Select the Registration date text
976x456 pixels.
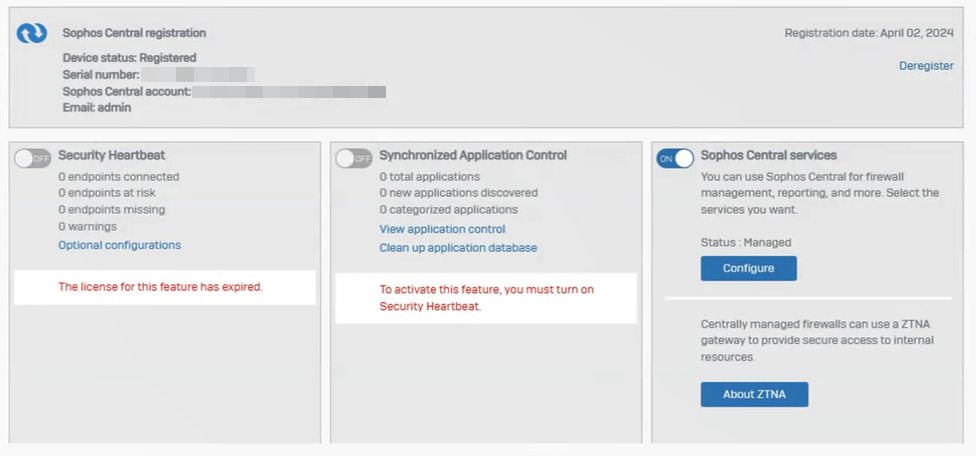869,33
